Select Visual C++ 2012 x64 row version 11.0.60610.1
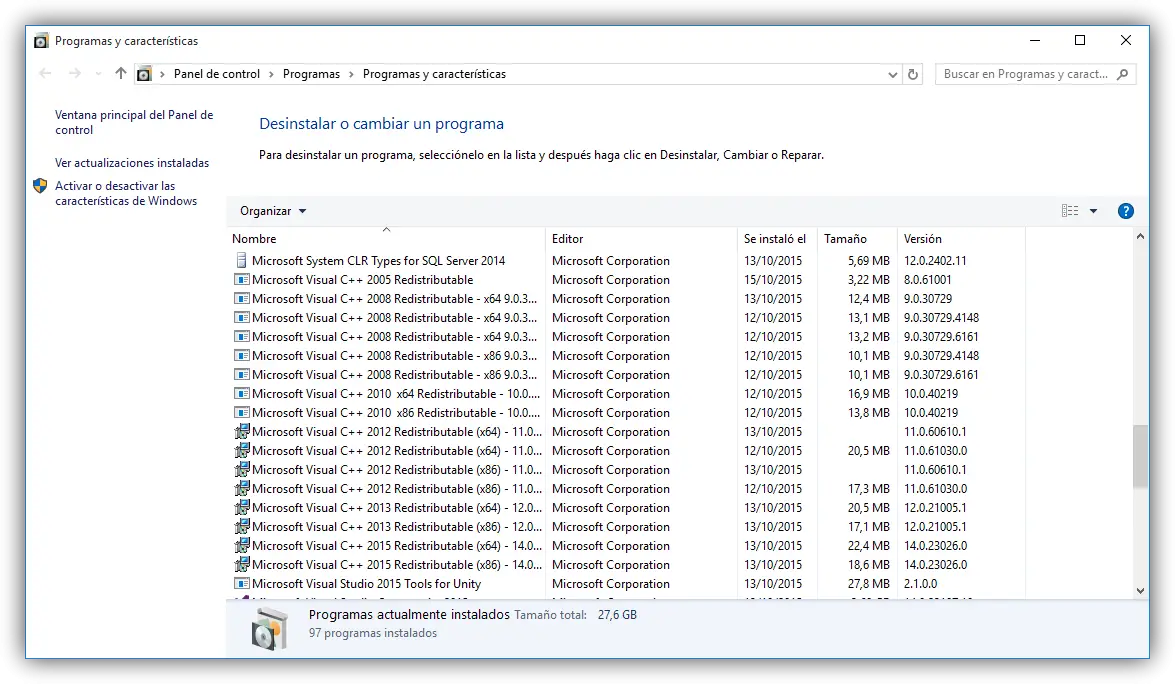 coord(627,432)
